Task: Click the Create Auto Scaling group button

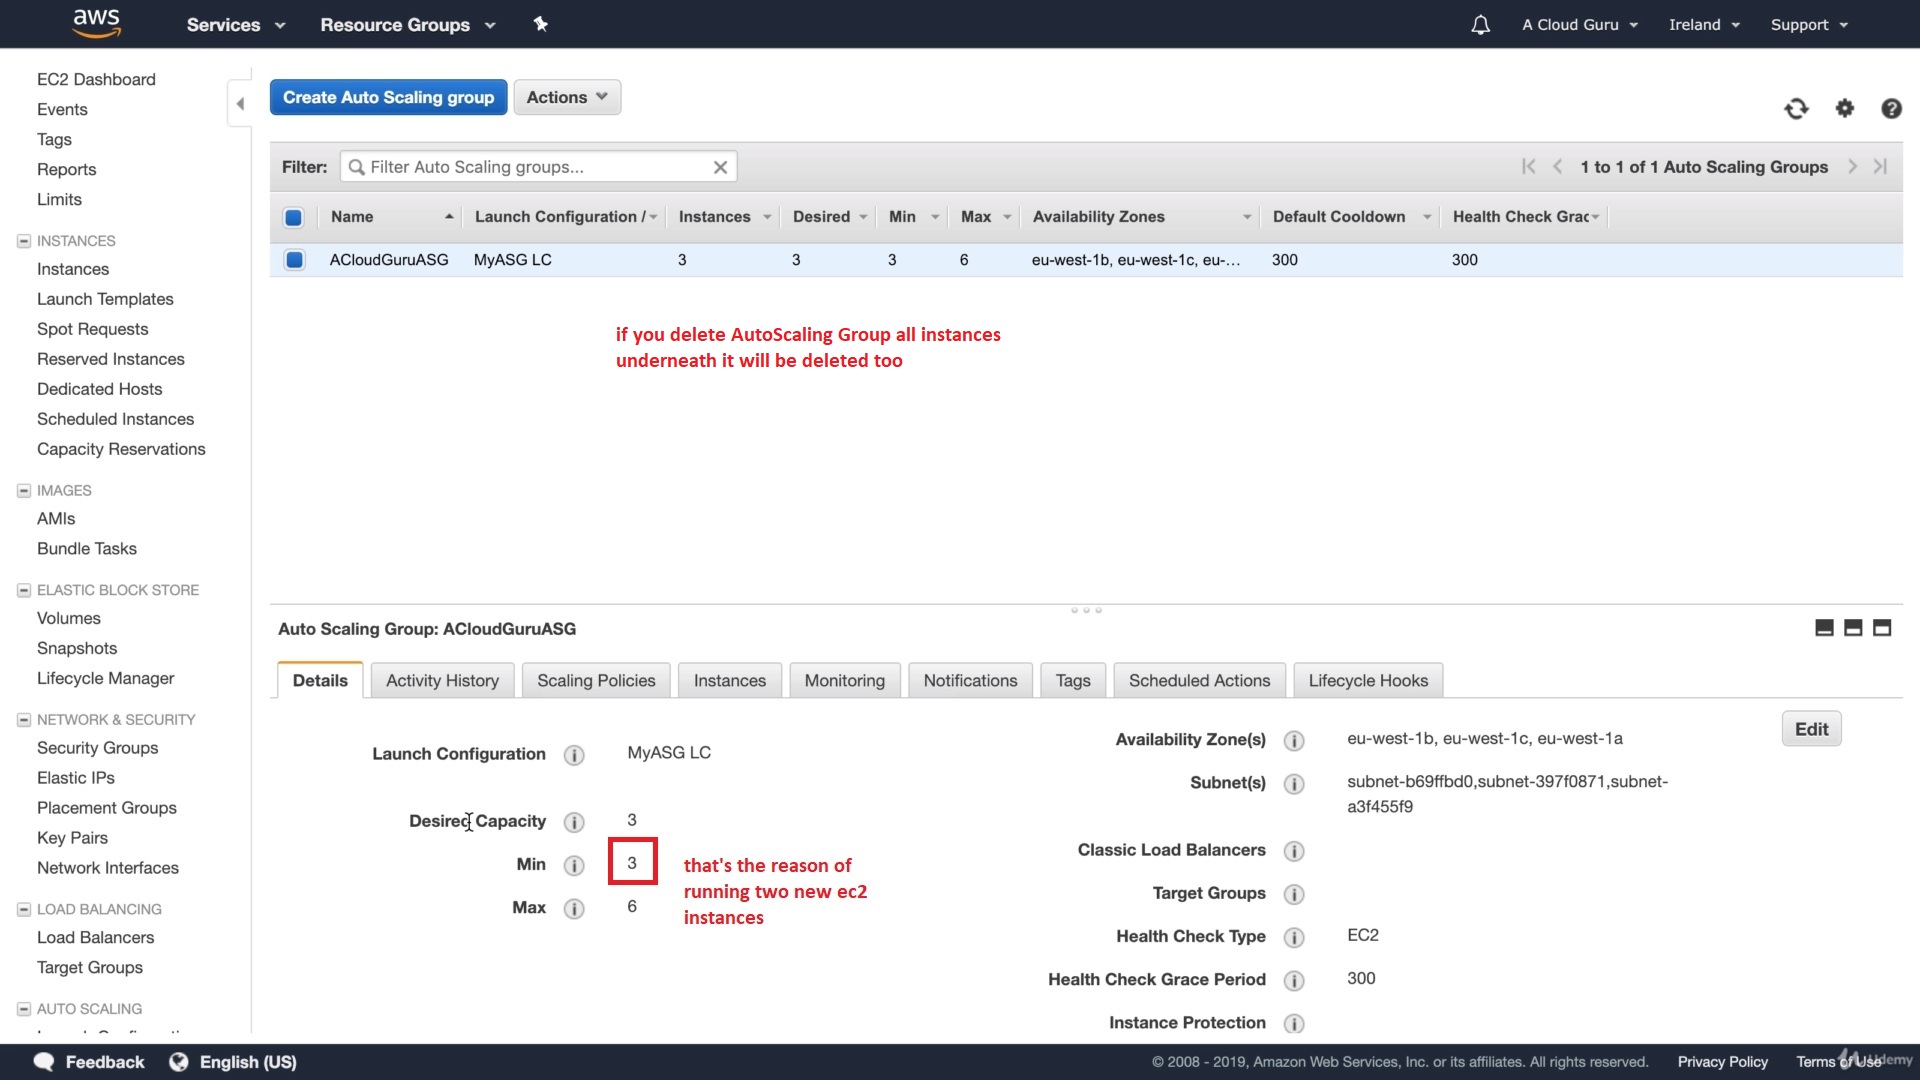Action: [388, 97]
